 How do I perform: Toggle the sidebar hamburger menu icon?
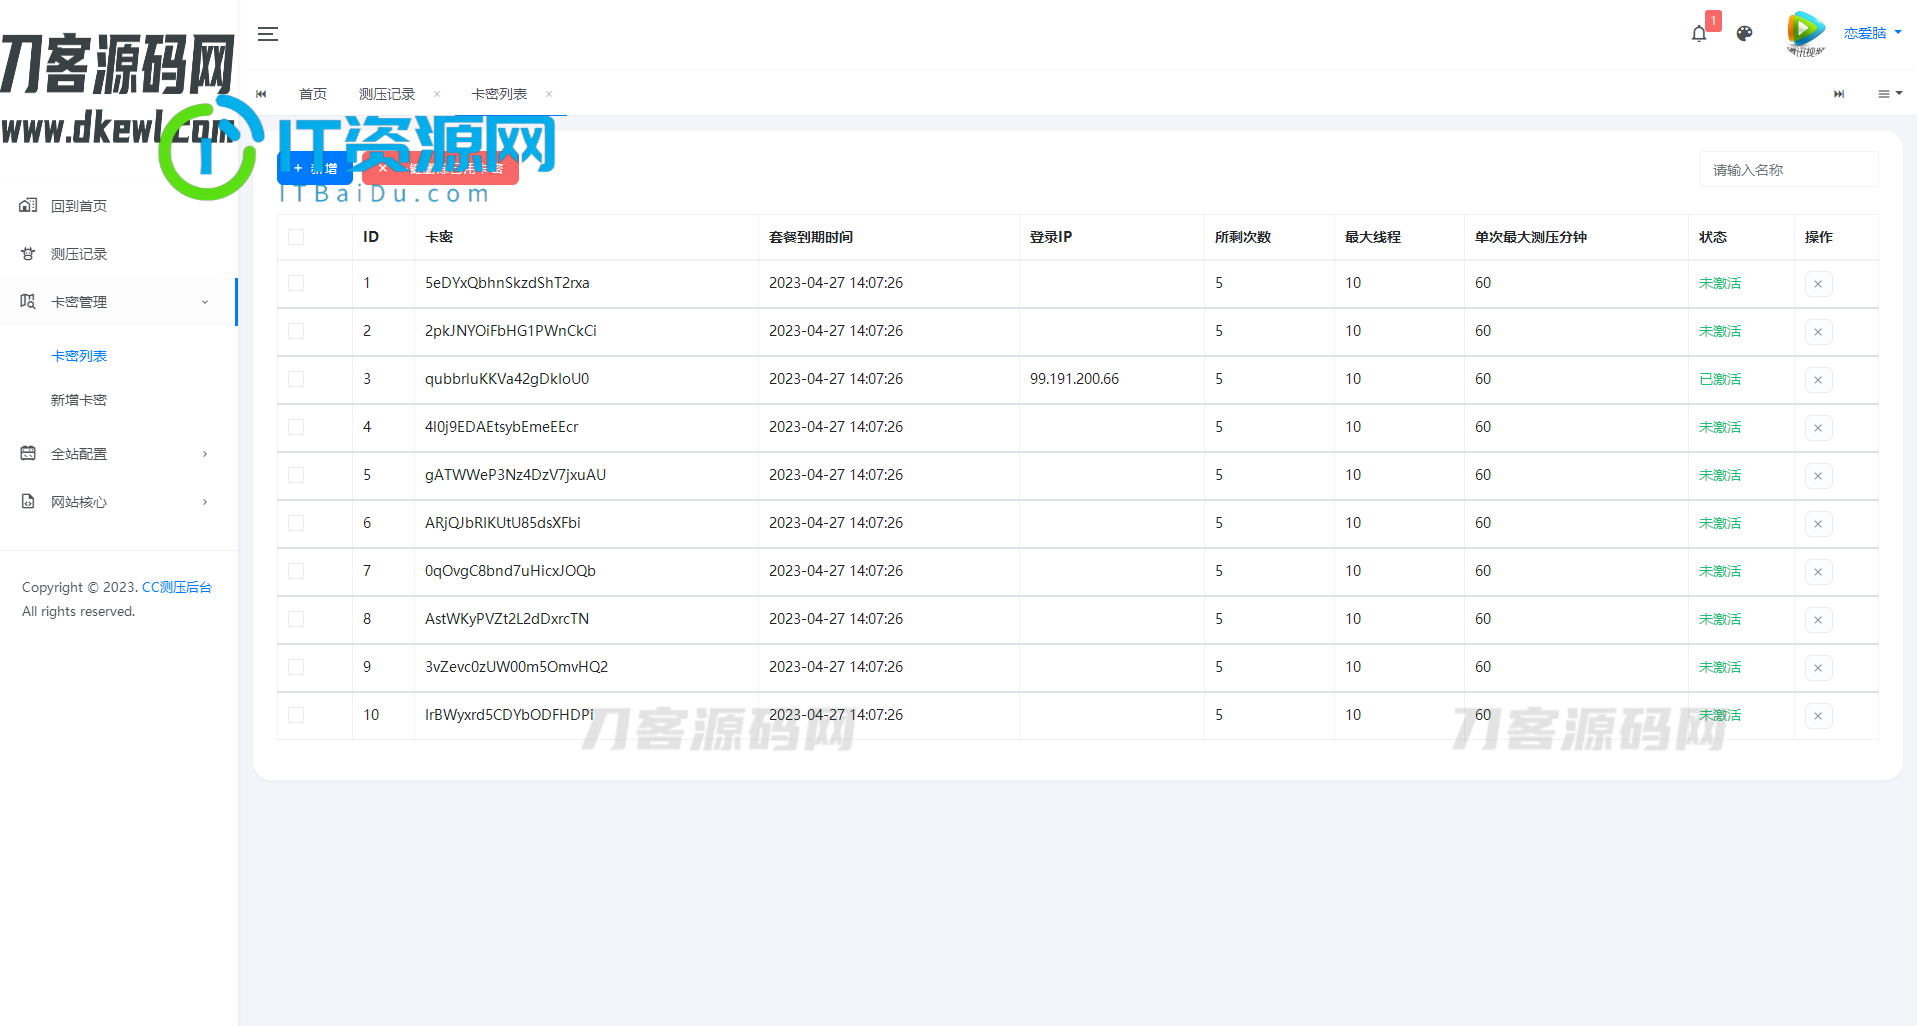pyautogui.click(x=267, y=34)
